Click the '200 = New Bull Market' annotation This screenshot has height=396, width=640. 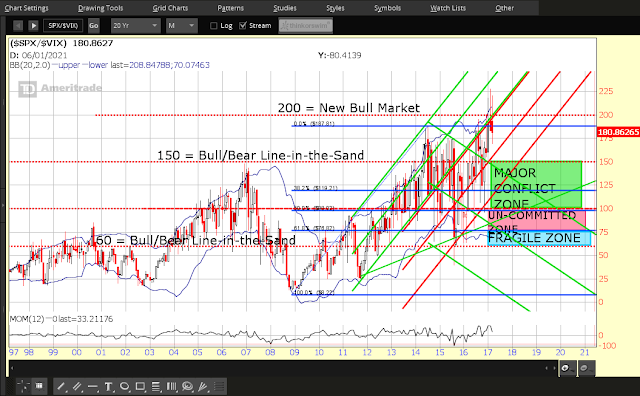(349, 108)
